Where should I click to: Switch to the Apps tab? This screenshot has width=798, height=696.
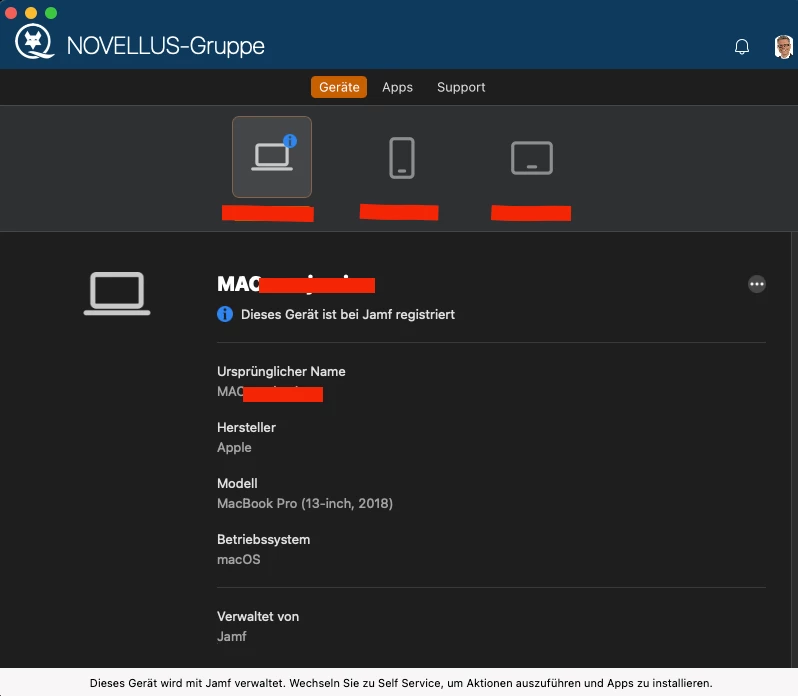coord(397,87)
